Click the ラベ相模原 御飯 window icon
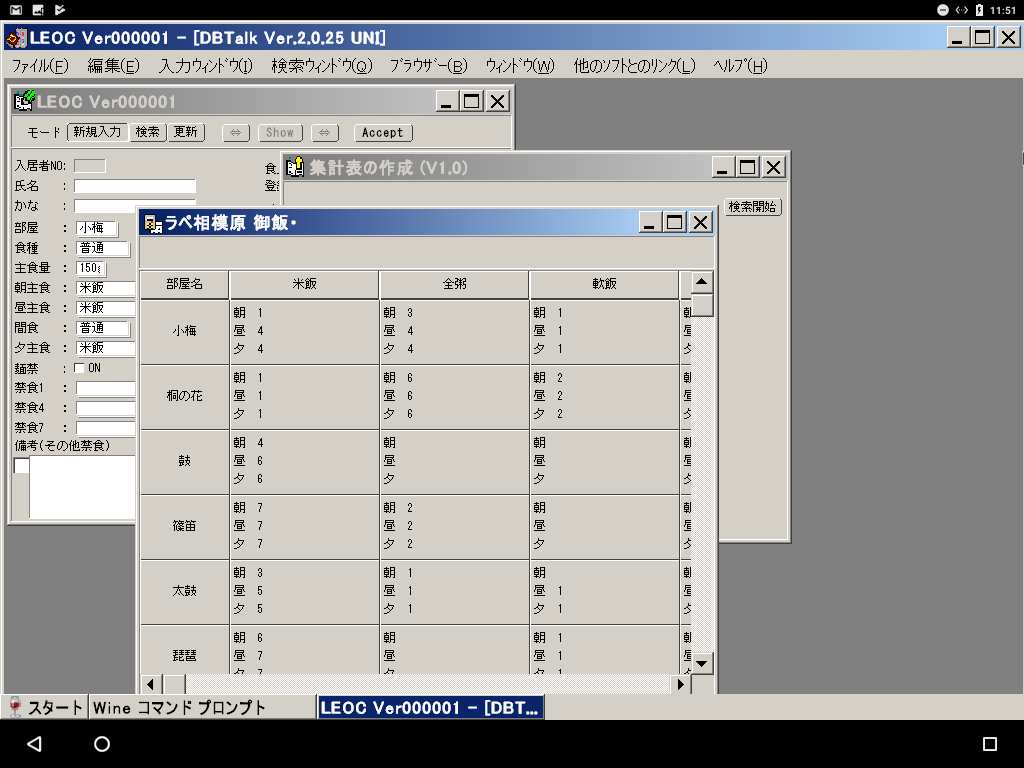Image resolution: width=1024 pixels, height=768 pixels. point(153,223)
